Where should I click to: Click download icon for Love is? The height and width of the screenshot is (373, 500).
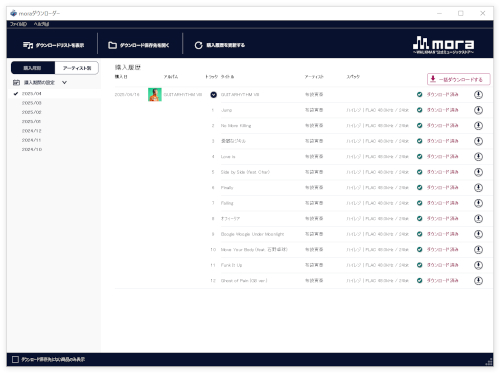478,157
